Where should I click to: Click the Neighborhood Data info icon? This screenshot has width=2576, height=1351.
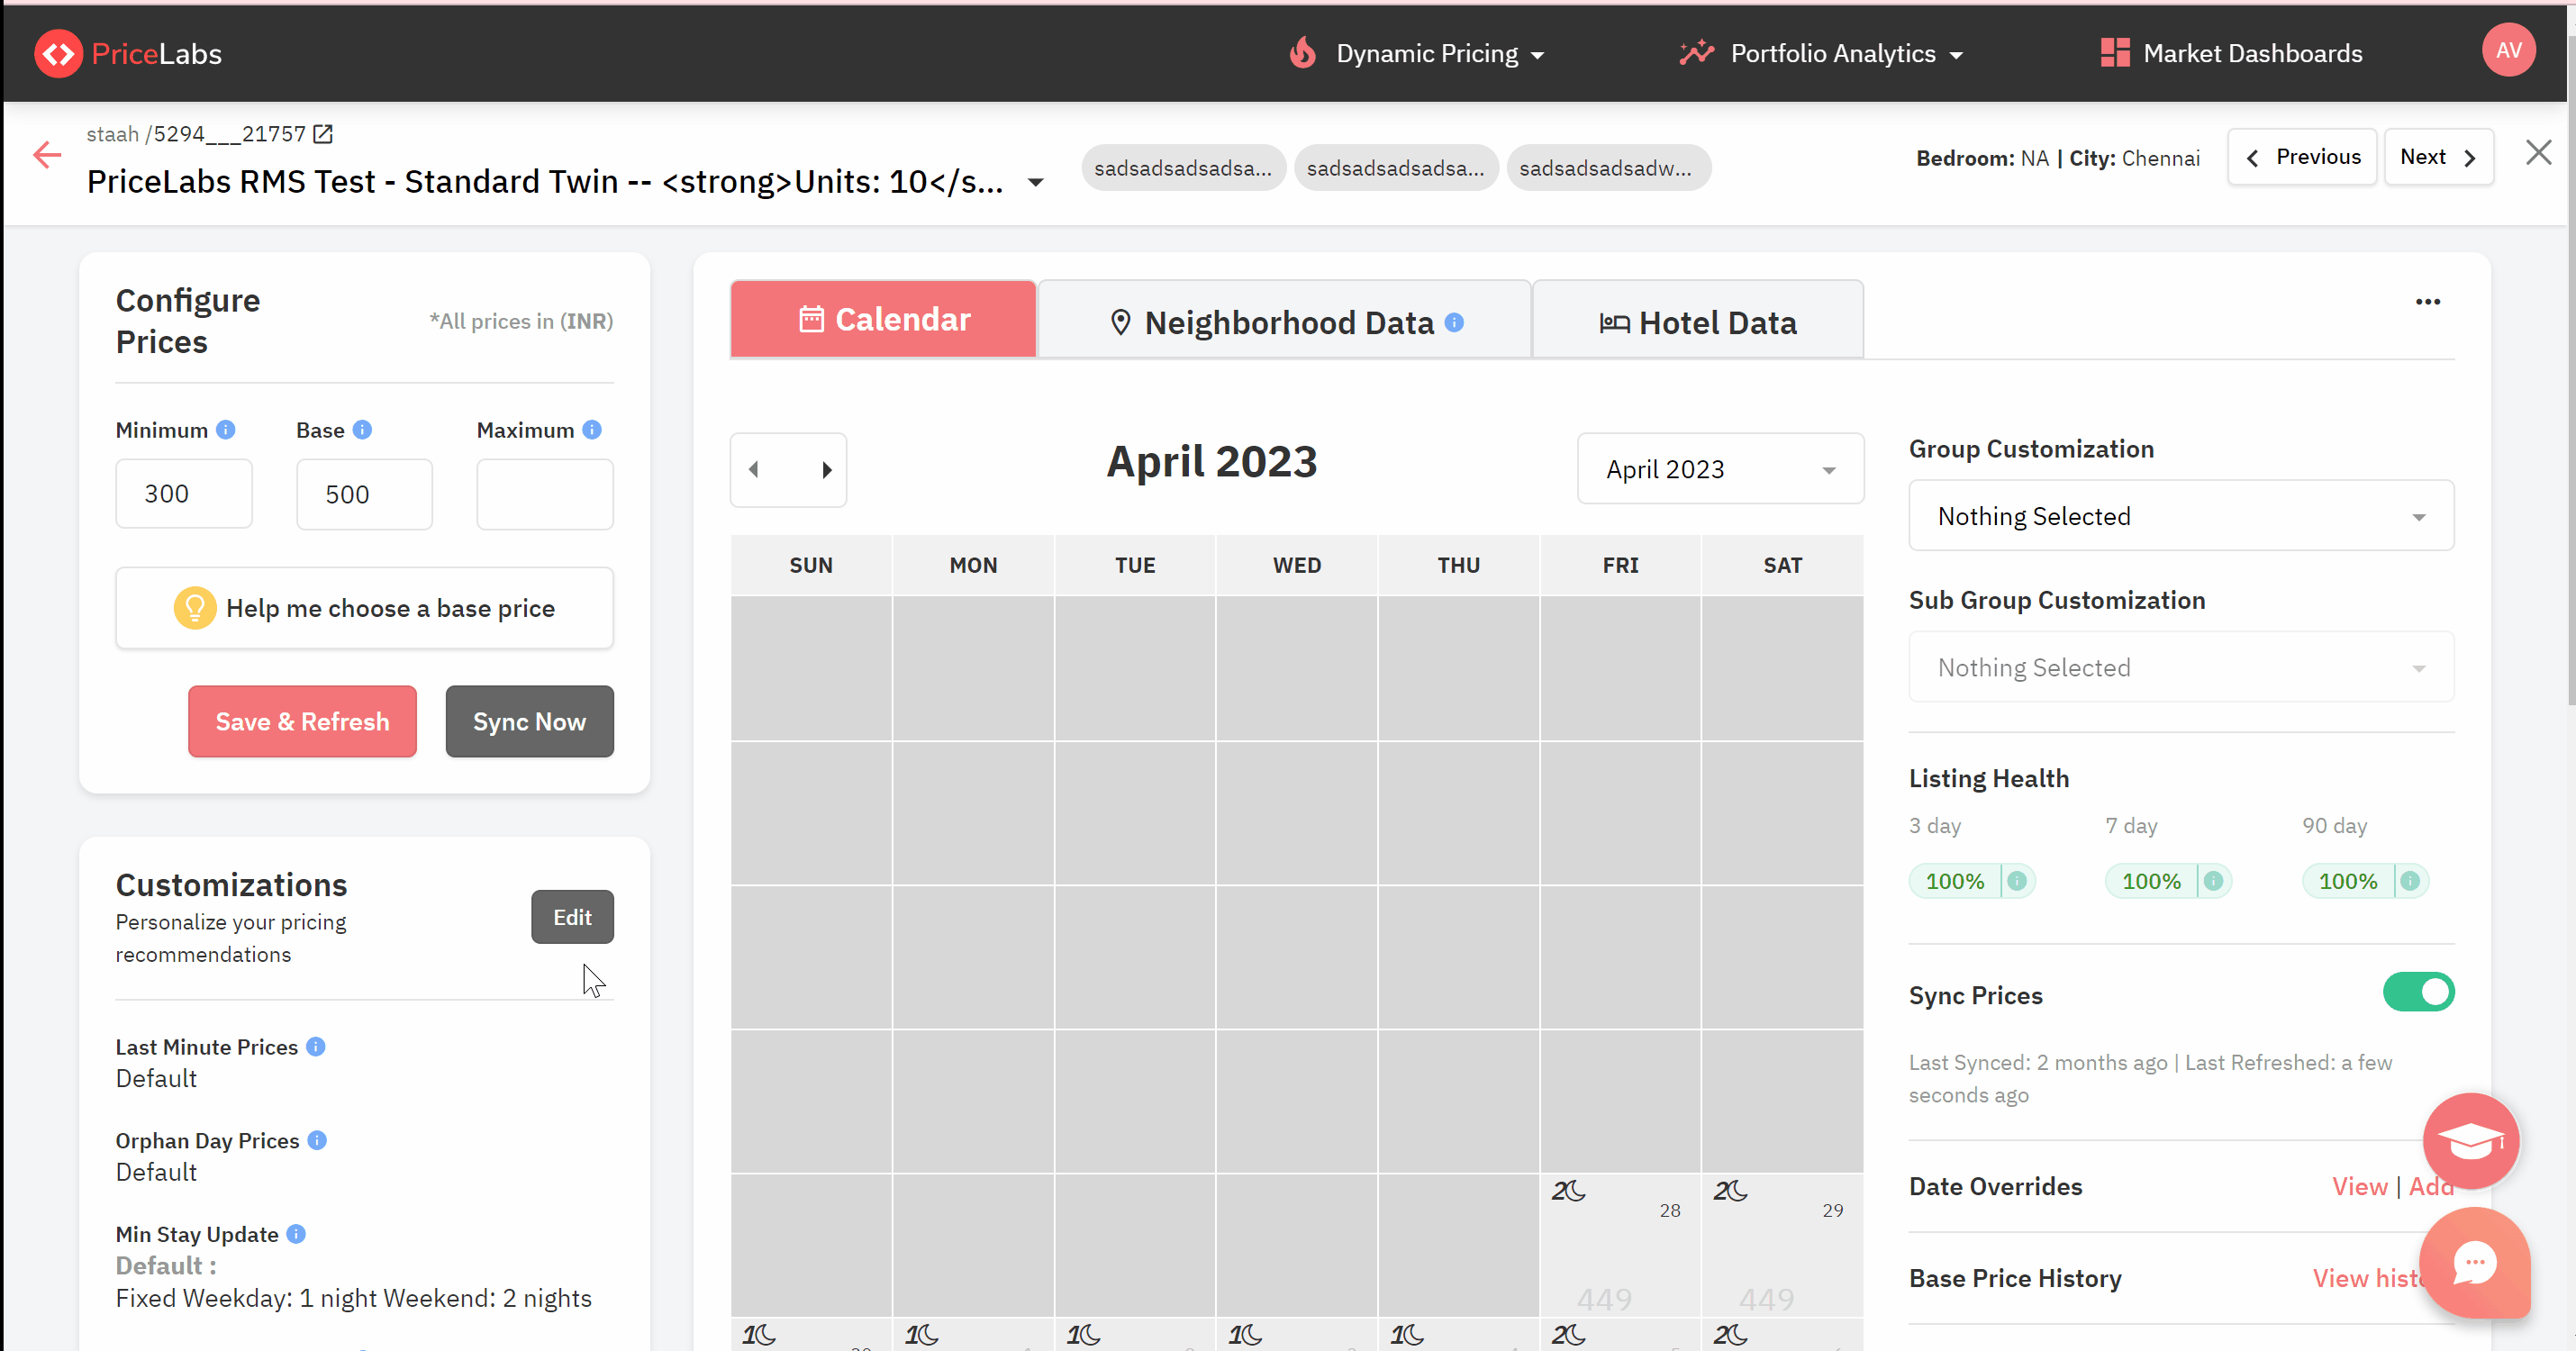[x=1455, y=322]
